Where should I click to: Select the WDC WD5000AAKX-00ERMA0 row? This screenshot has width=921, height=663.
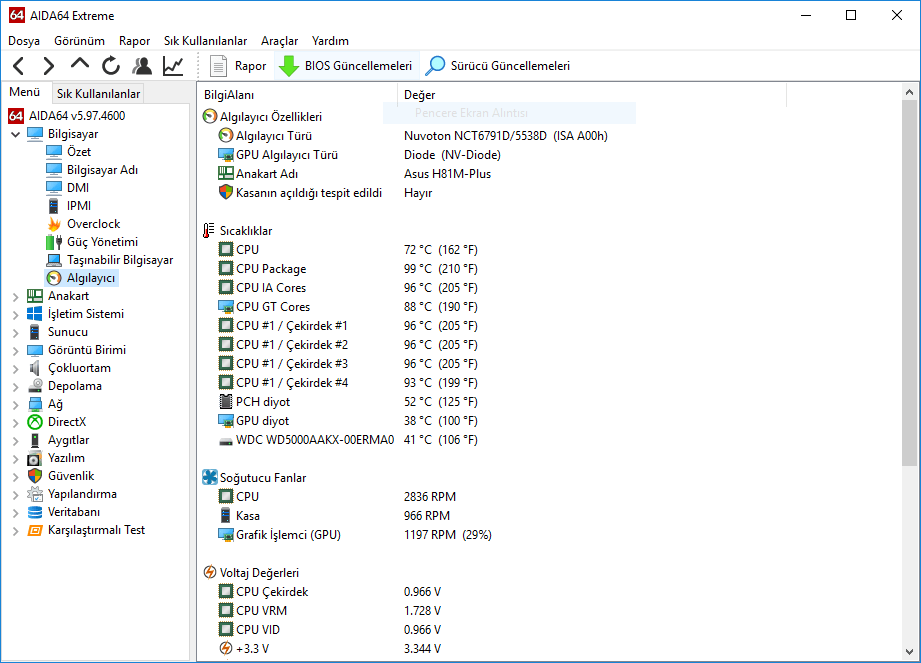pos(348,440)
